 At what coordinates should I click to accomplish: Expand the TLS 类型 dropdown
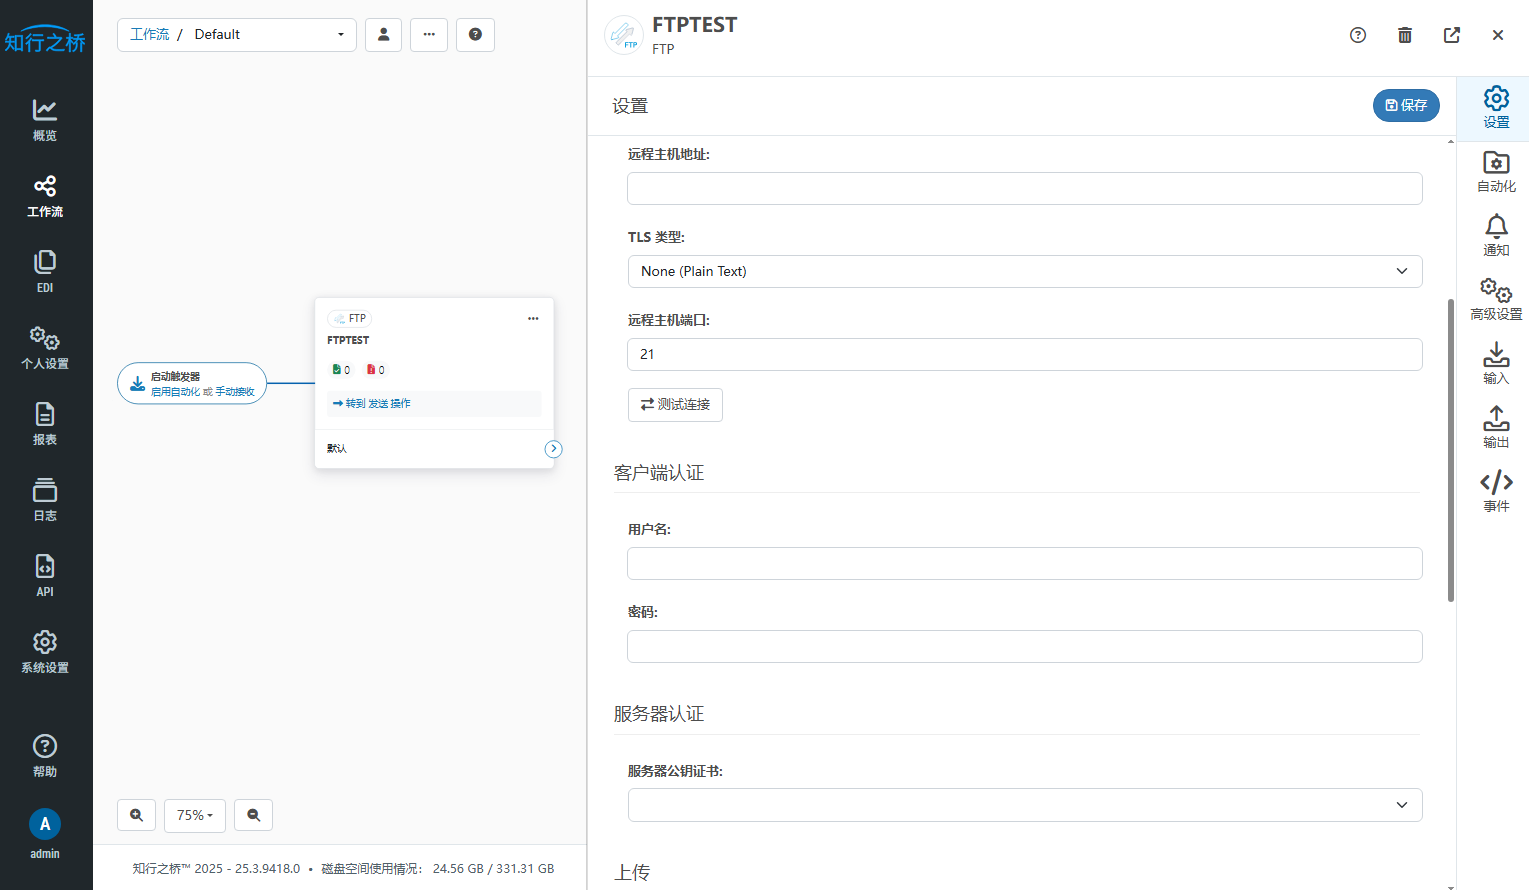pyautogui.click(x=1024, y=271)
